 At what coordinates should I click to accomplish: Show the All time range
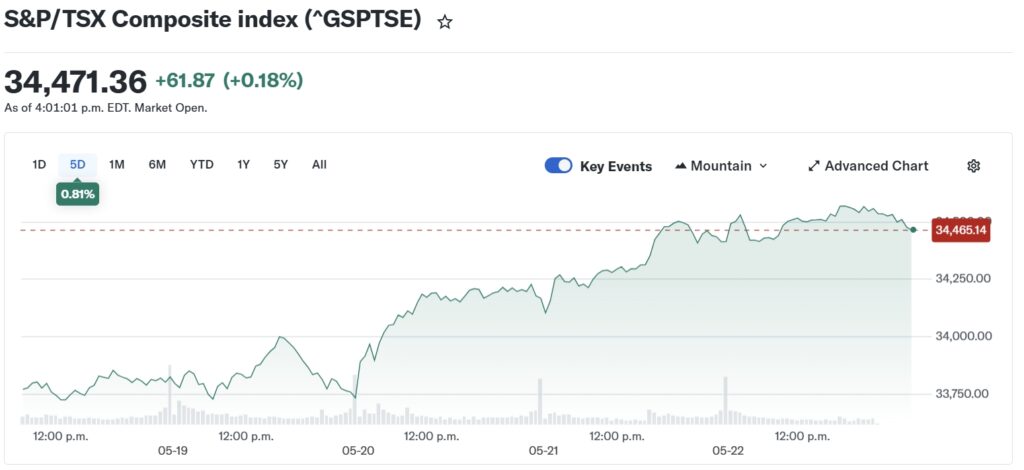tap(319, 164)
